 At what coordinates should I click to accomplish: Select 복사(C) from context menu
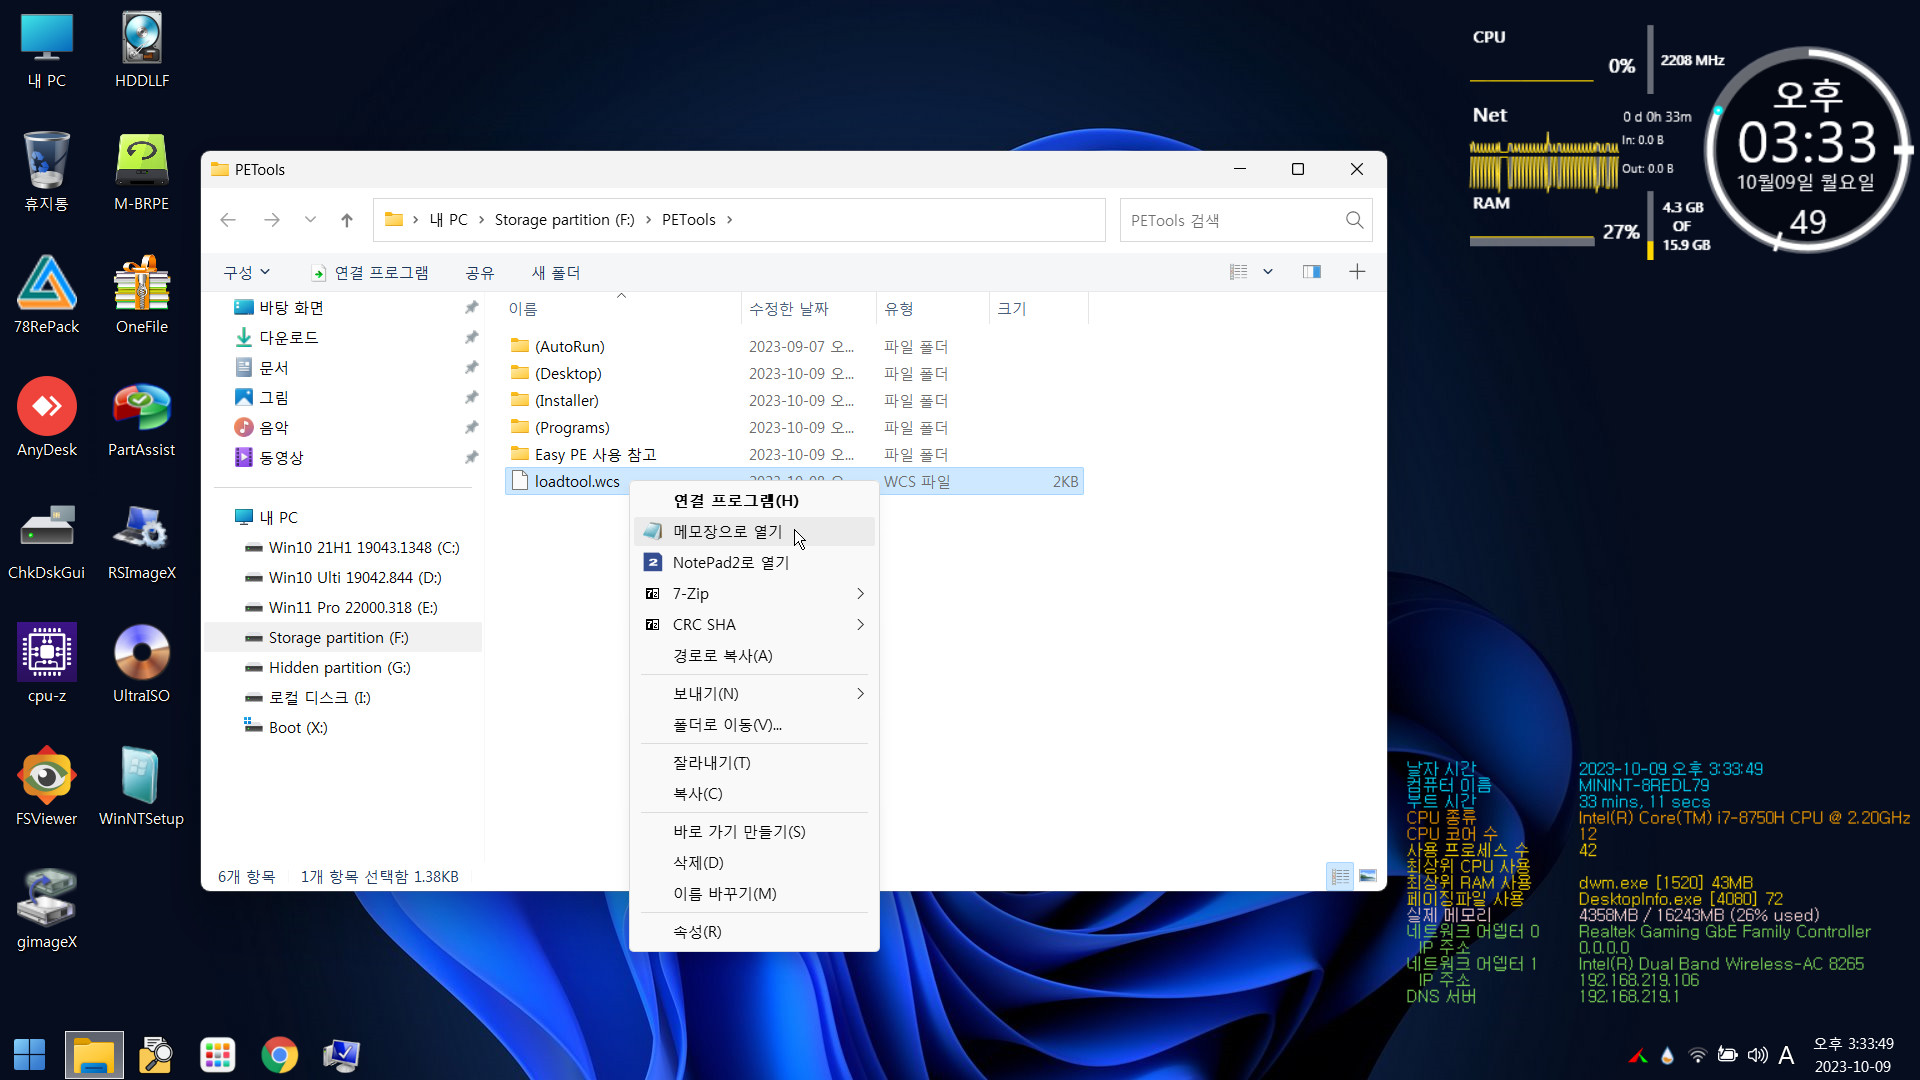[x=754, y=794]
